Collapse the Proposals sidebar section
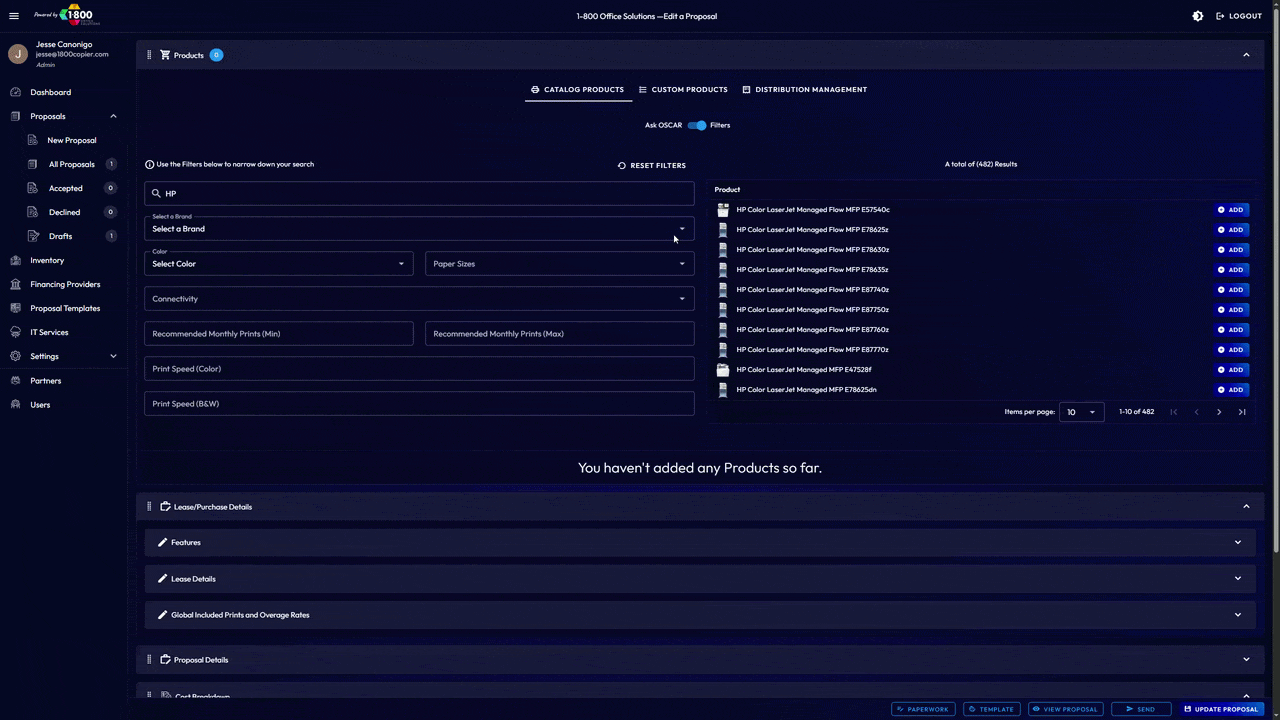 click(x=113, y=116)
